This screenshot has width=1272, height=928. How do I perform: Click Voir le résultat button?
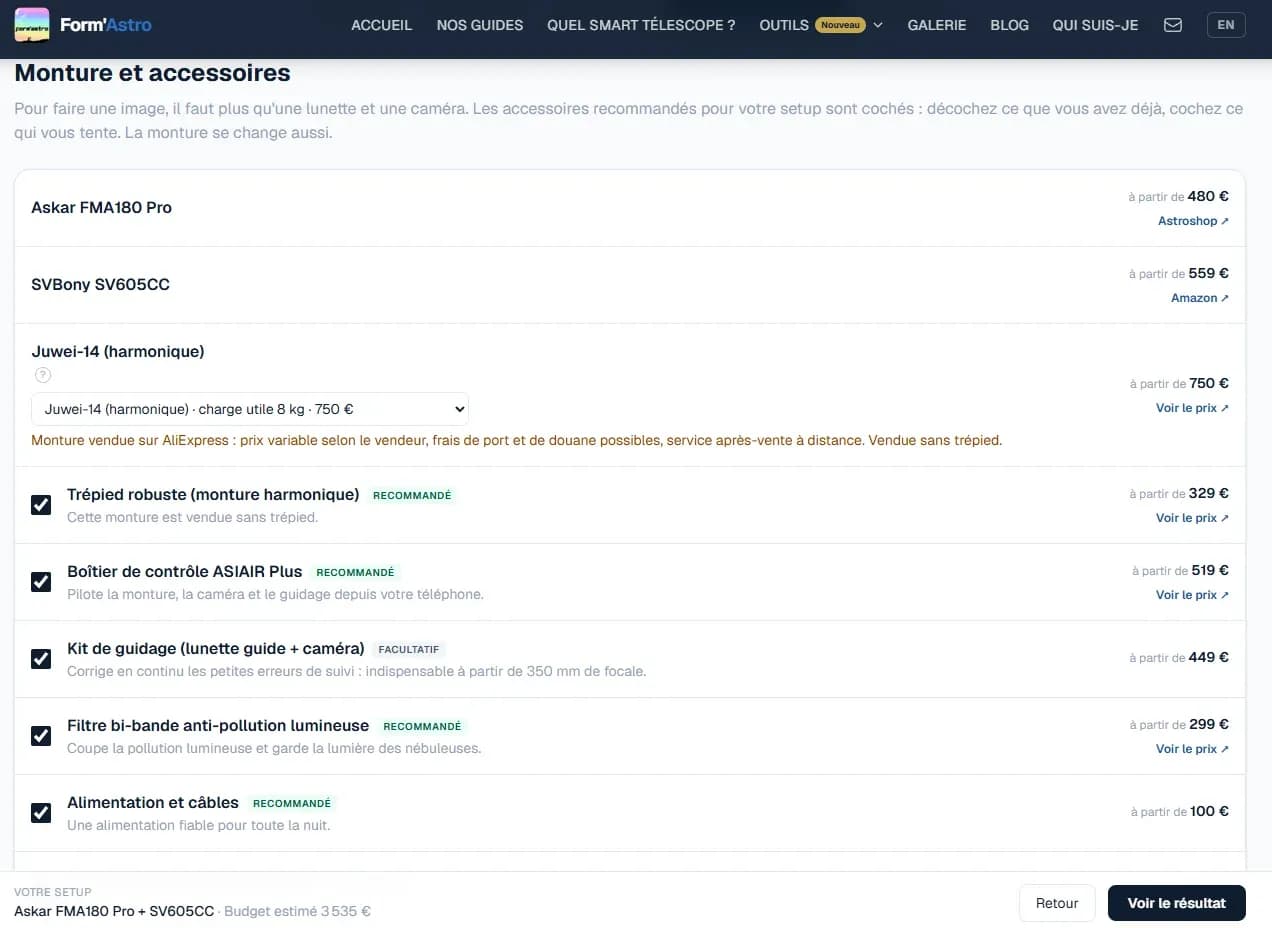(x=1176, y=903)
